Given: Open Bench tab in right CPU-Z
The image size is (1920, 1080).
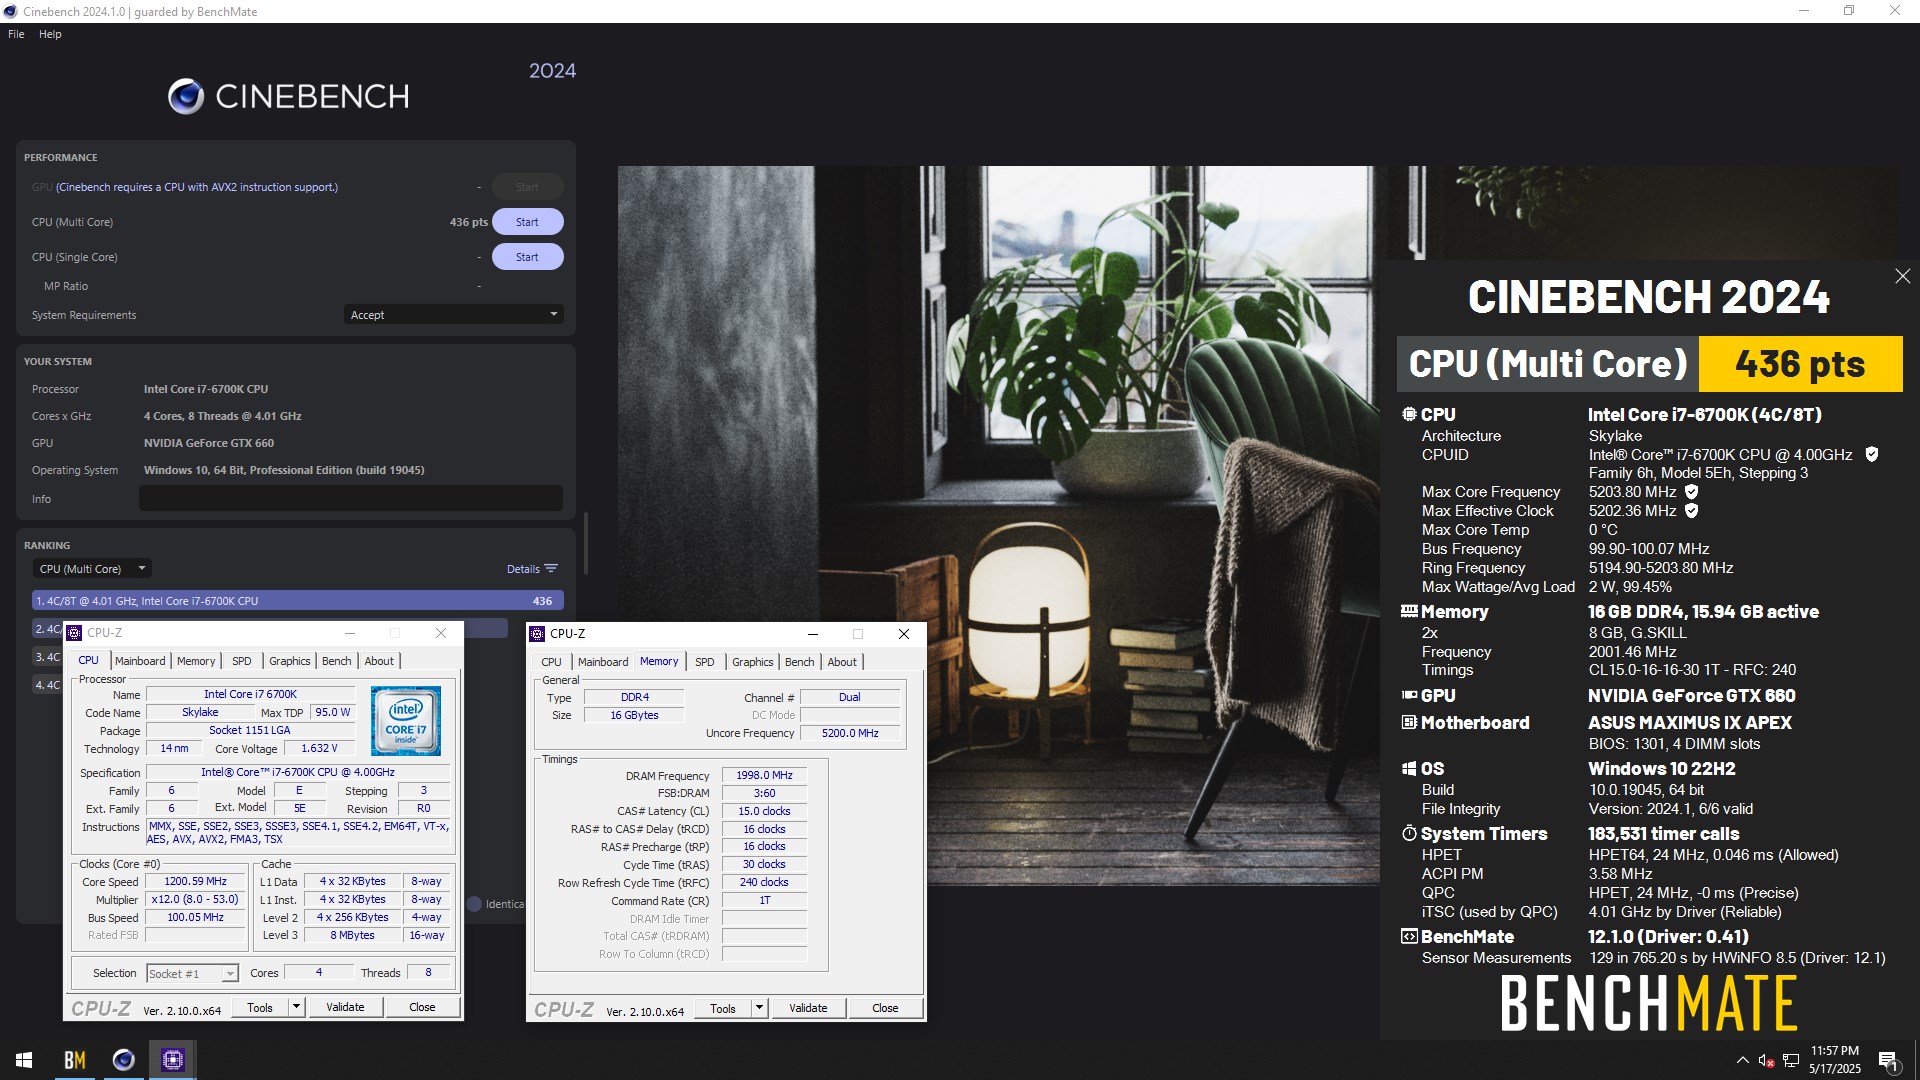Looking at the screenshot, I should (x=800, y=662).
